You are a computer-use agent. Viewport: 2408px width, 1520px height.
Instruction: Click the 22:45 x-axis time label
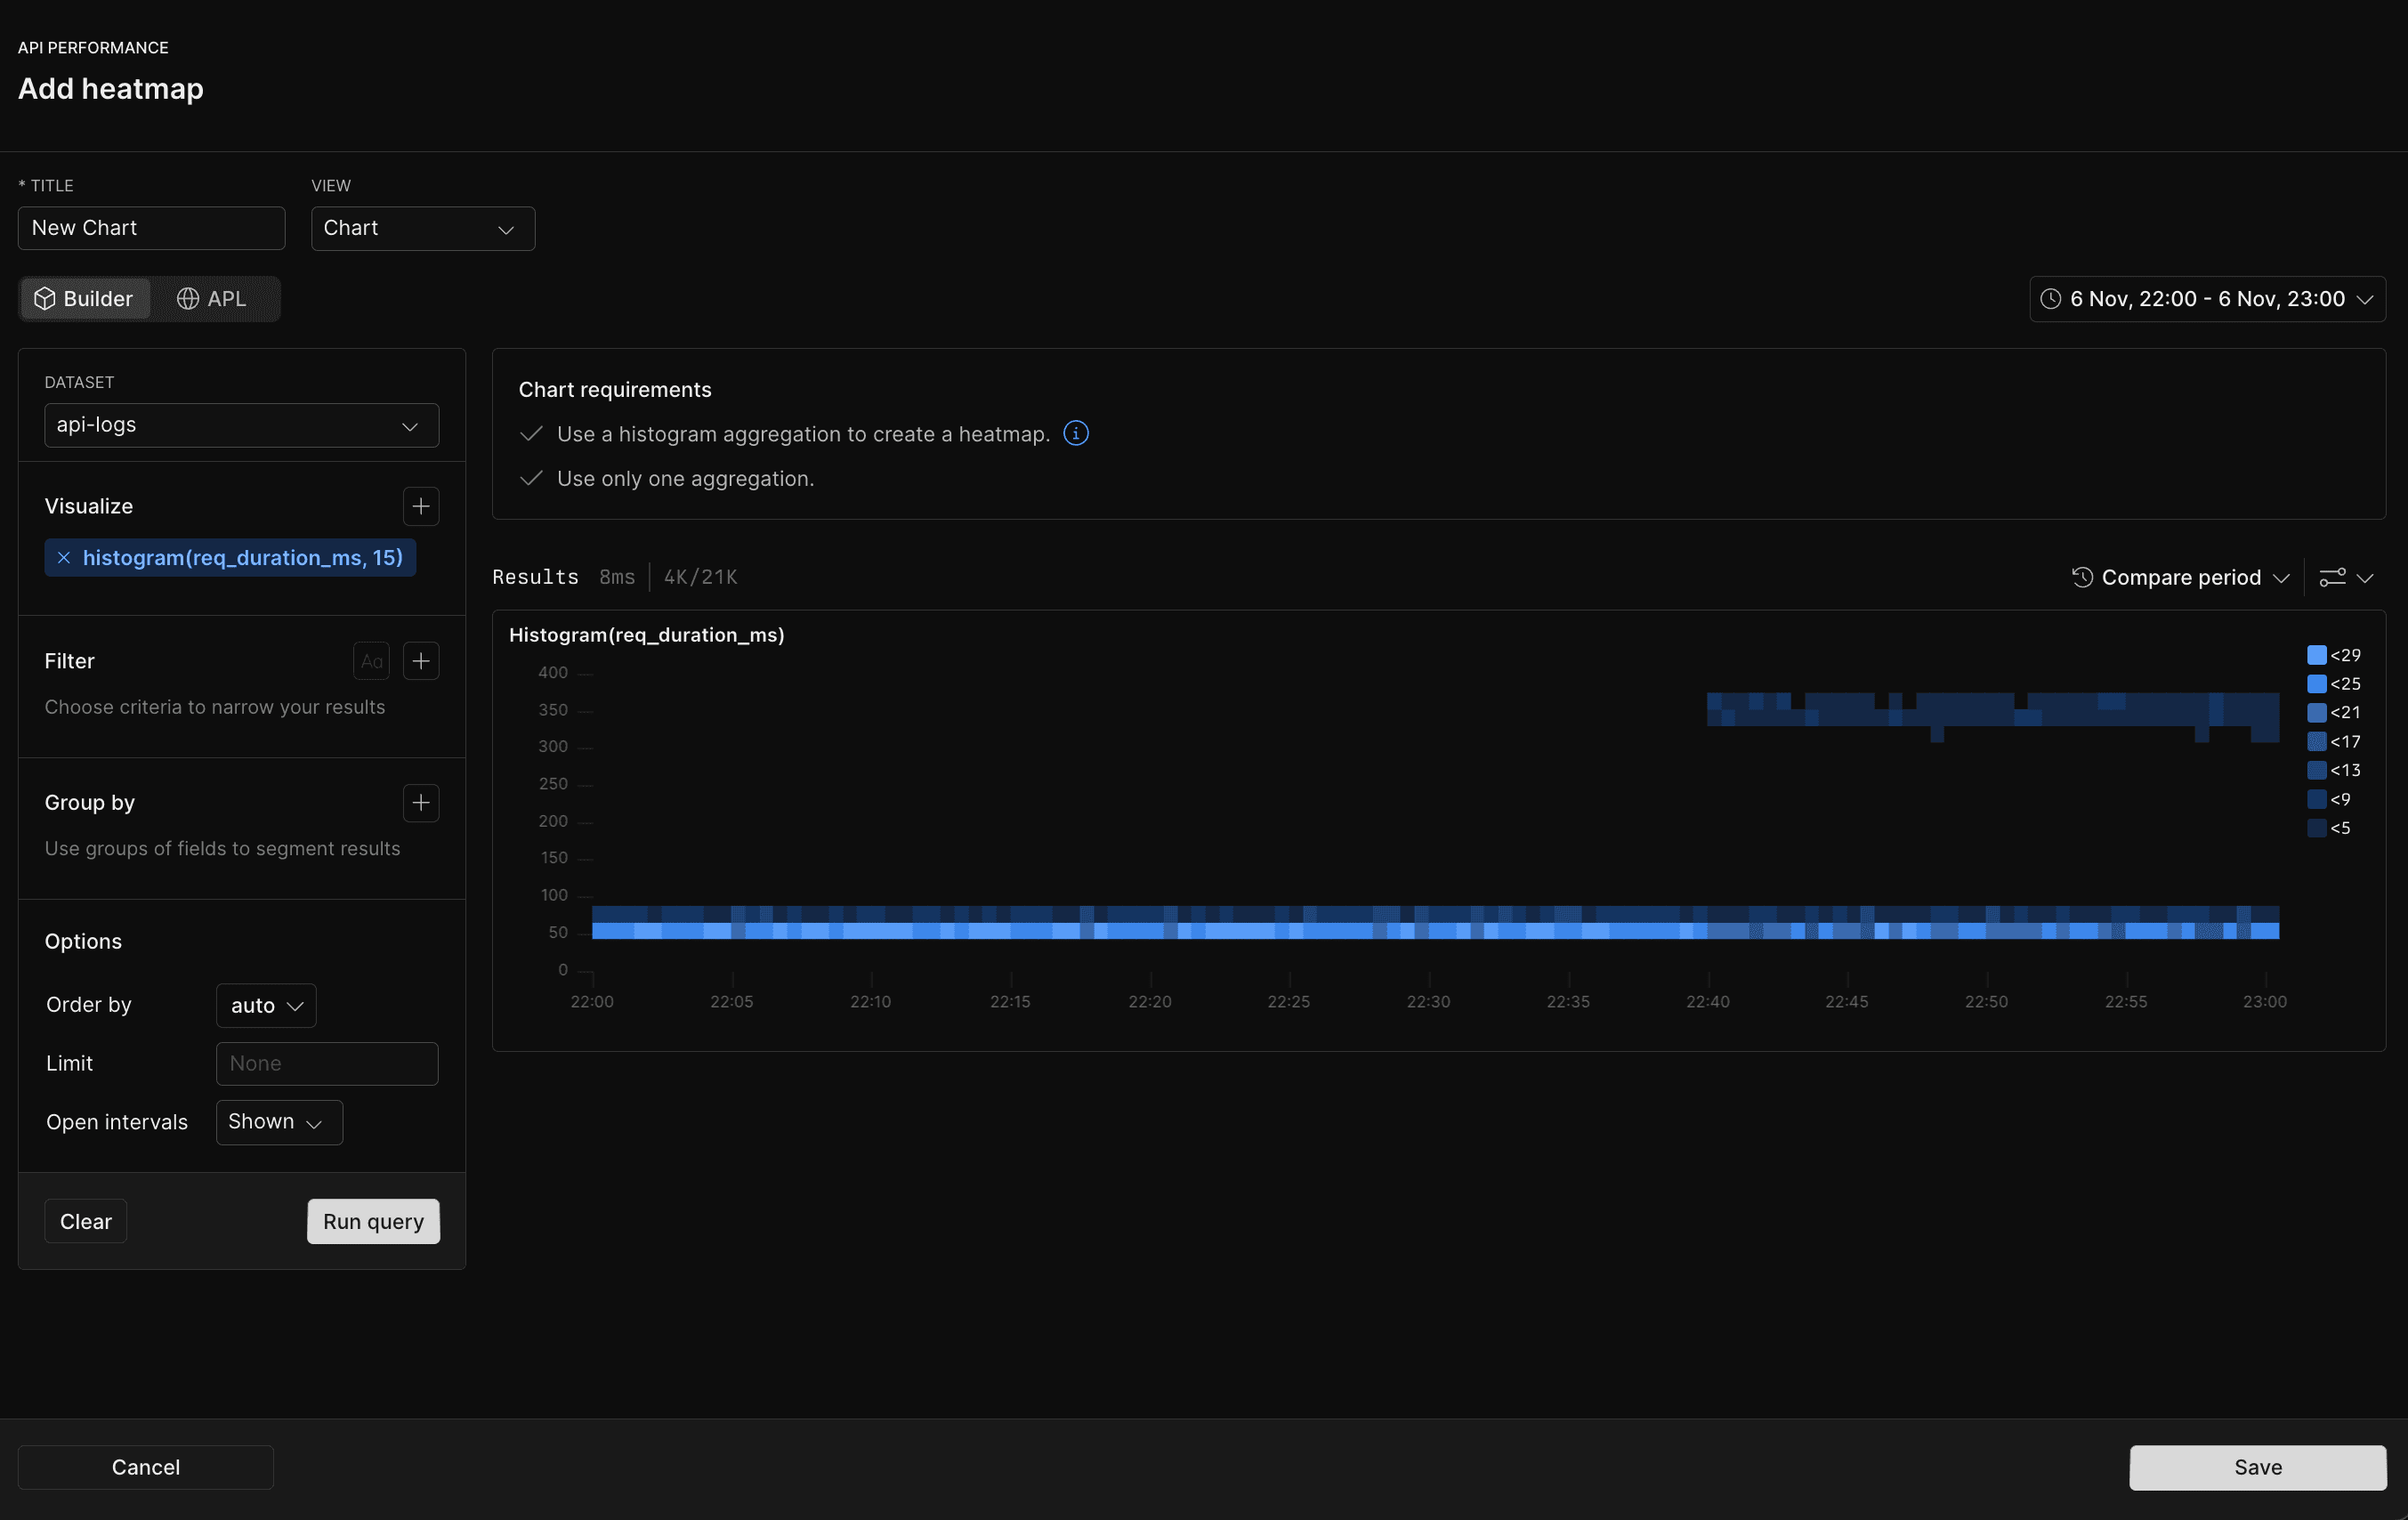click(1847, 1002)
